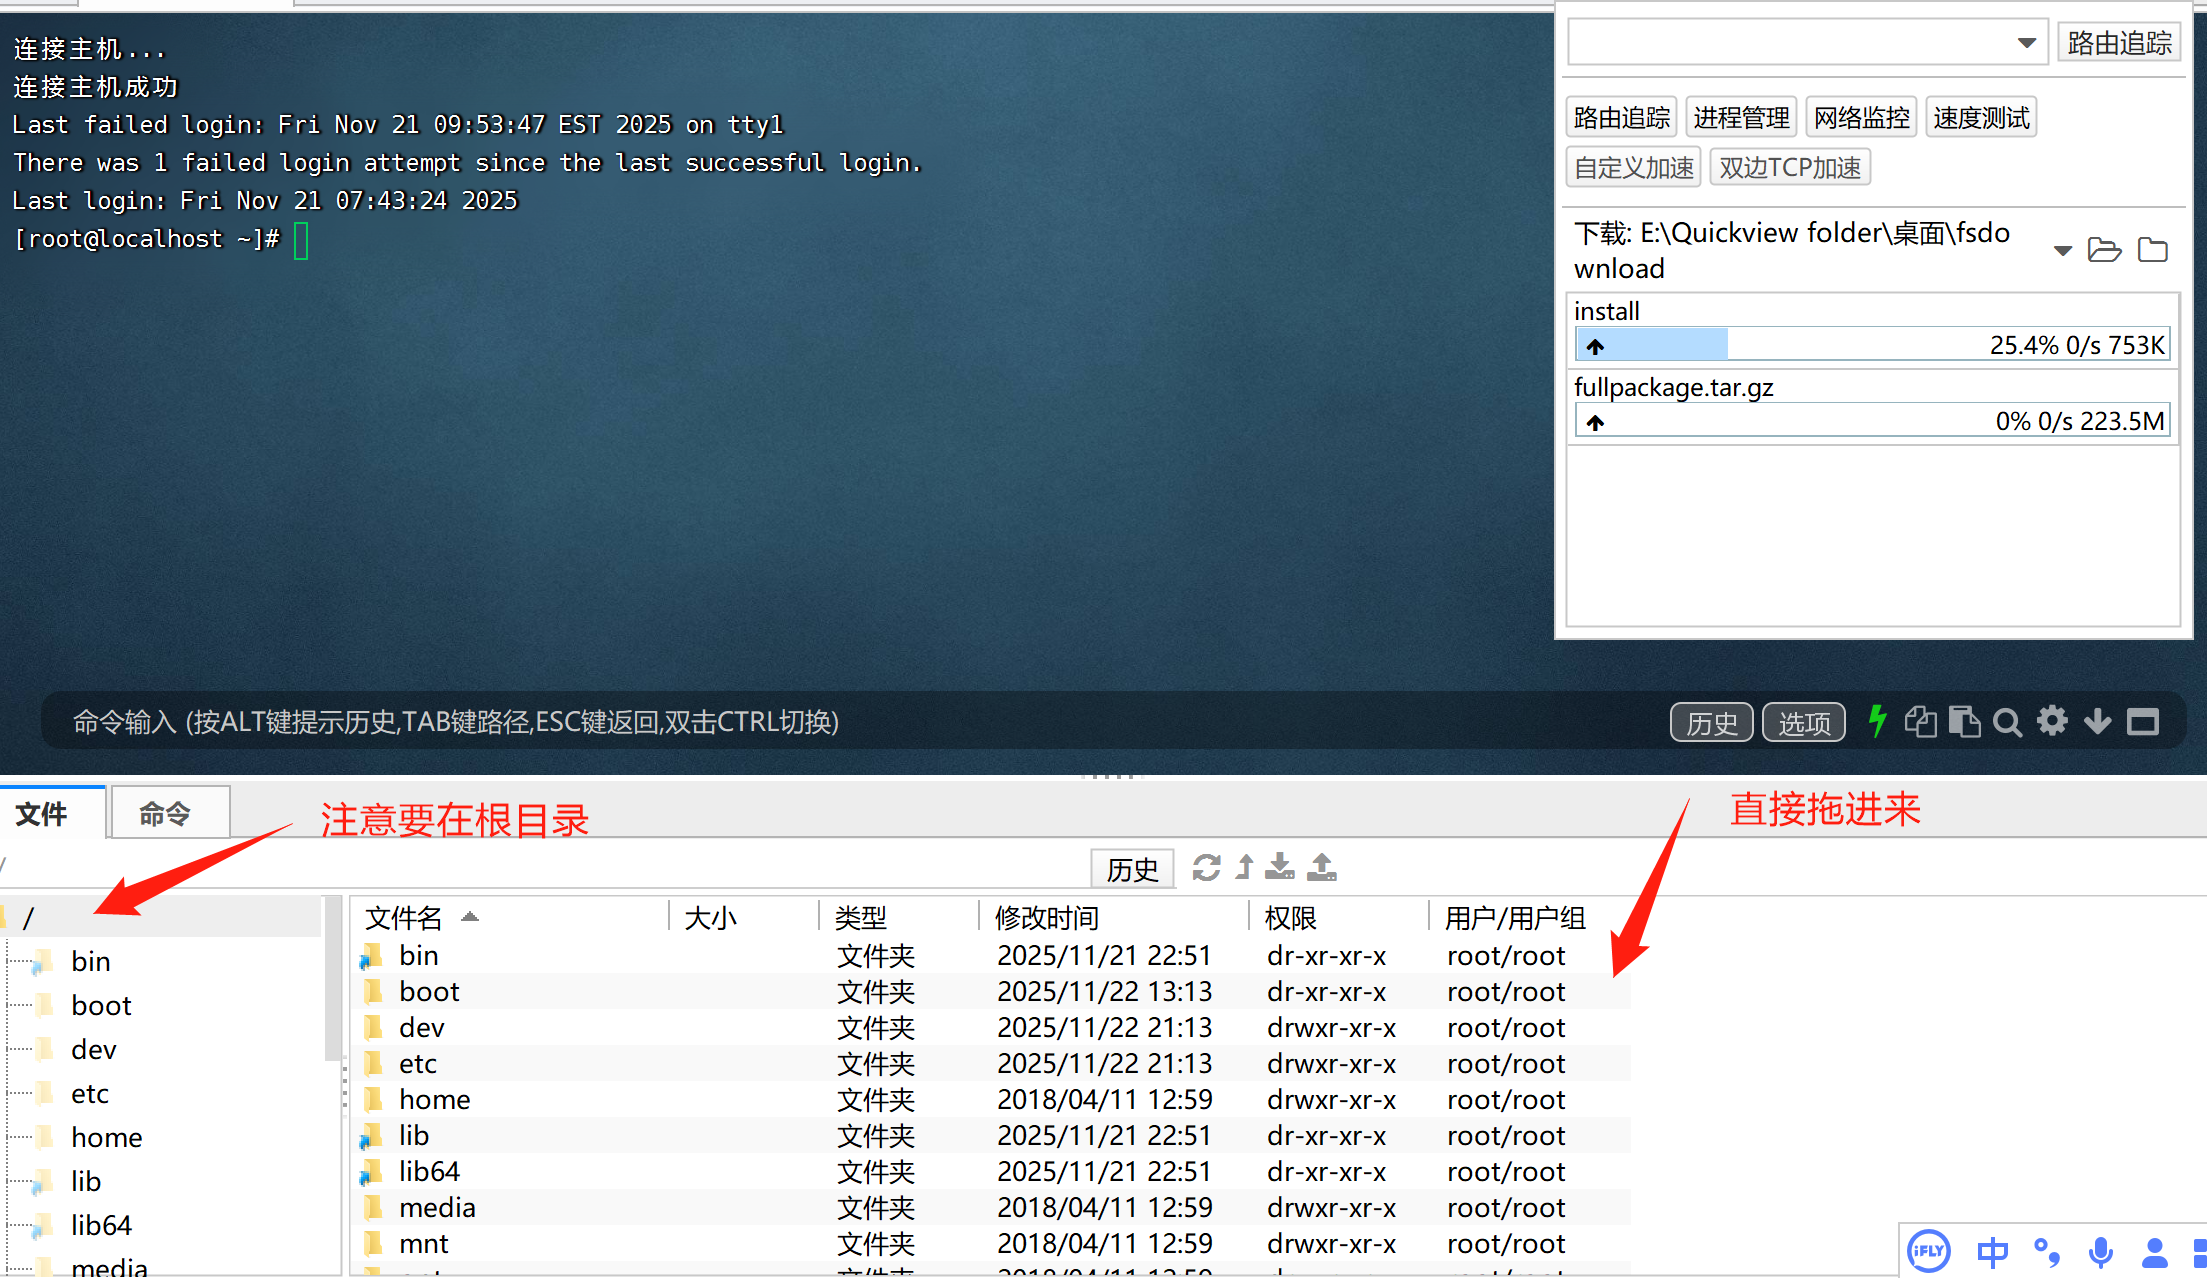Click the download file icon in file toolbar
The height and width of the screenshot is (1278, 2207).
click(1279, 867)
